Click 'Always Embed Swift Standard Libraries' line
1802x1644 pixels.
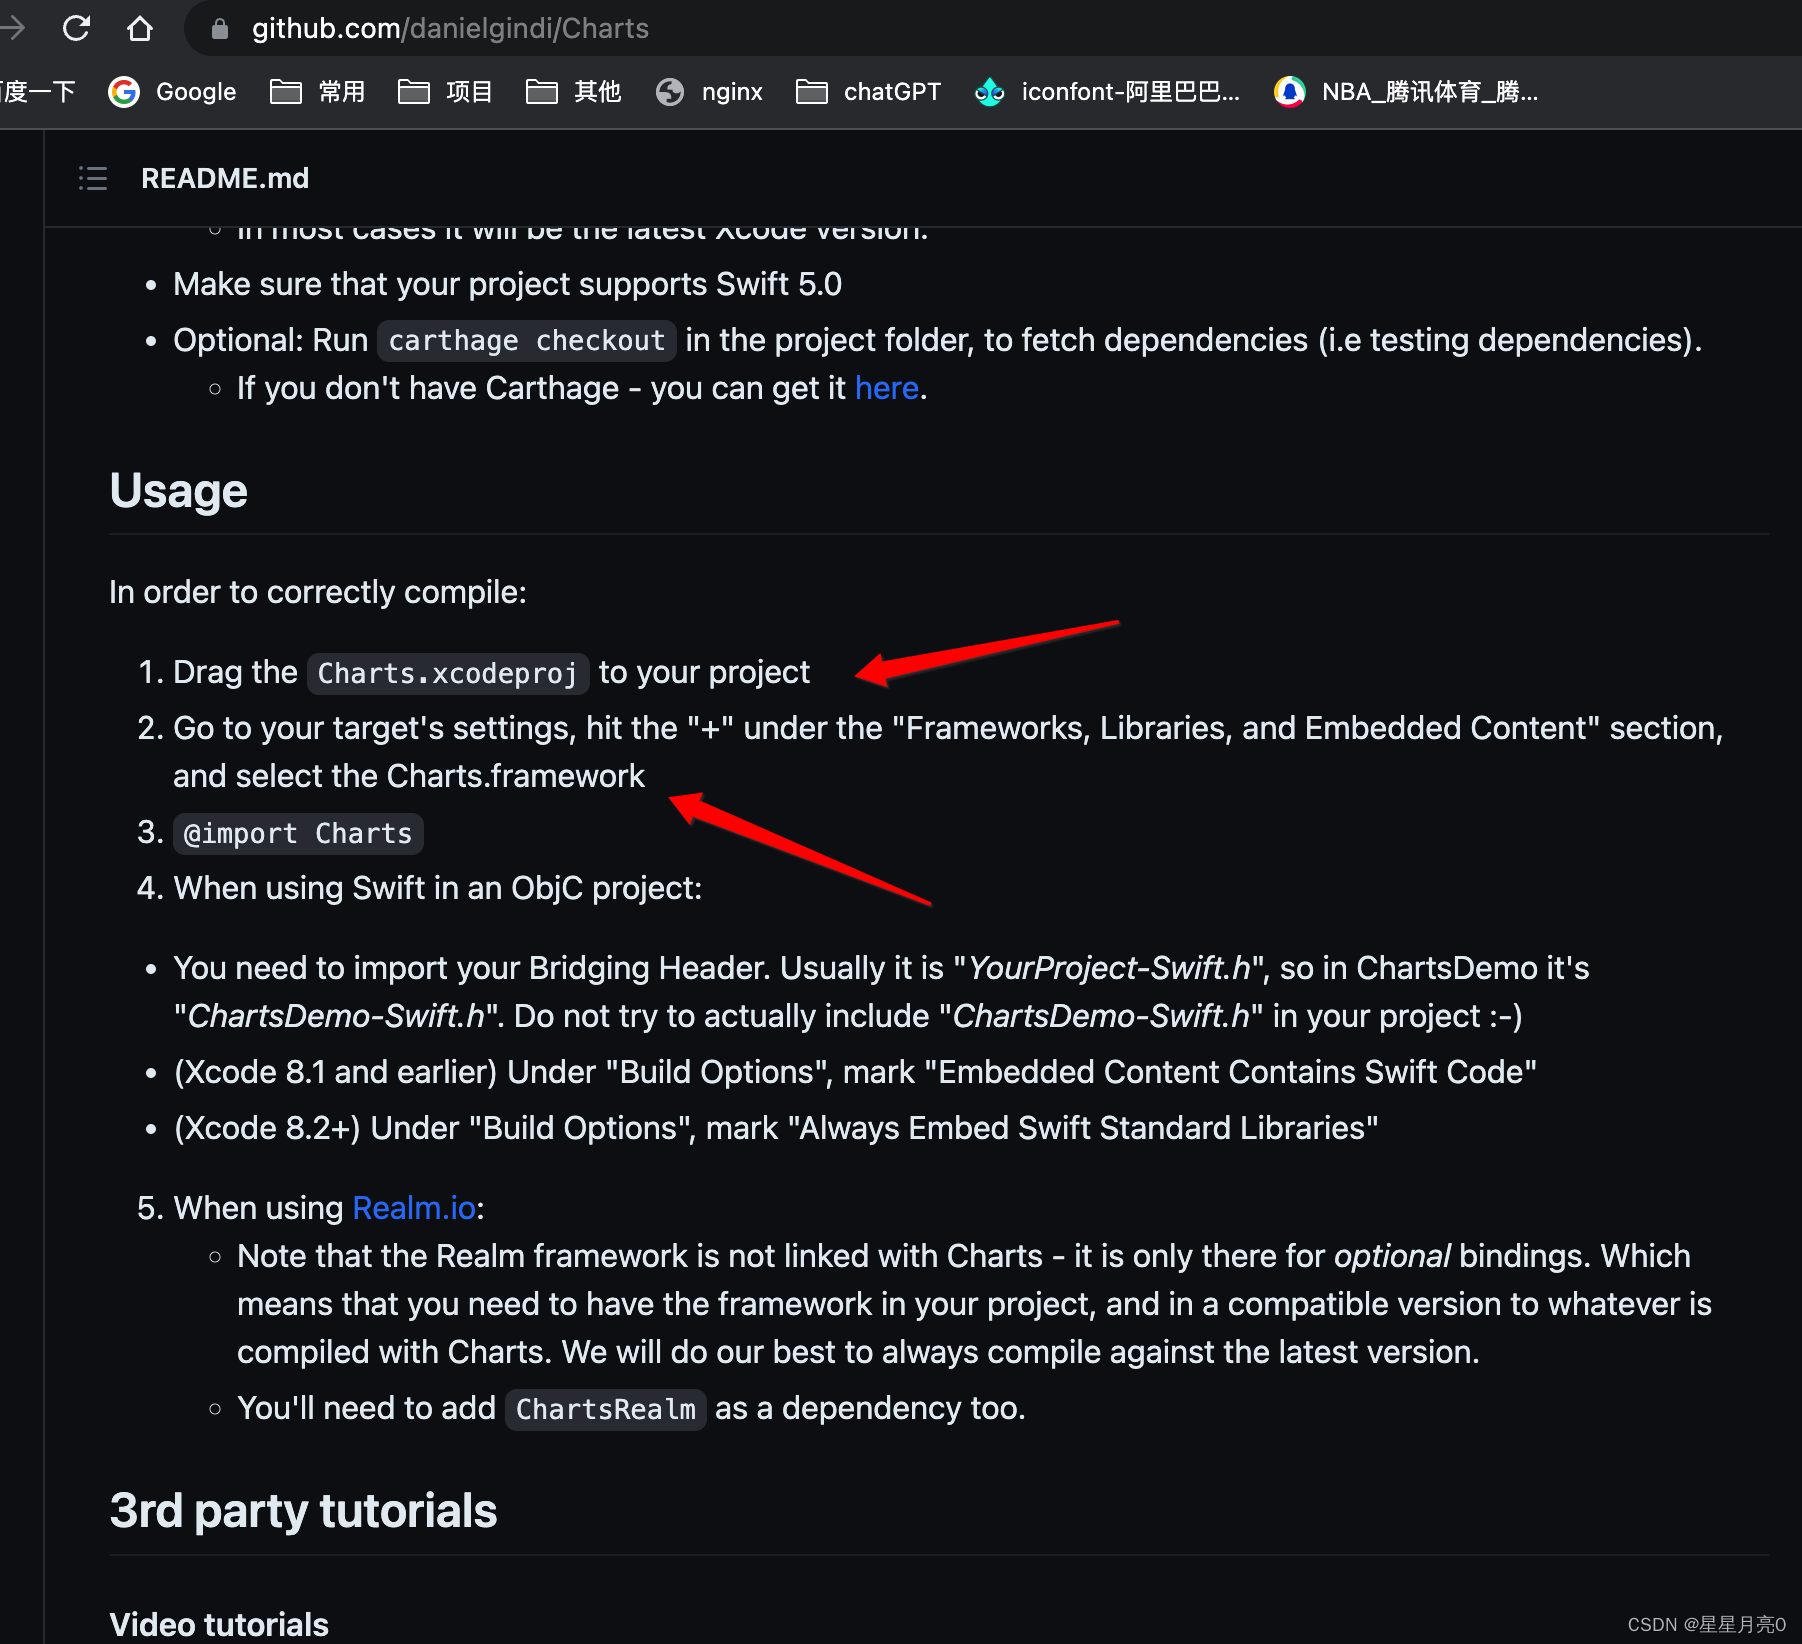point(776,1128)
